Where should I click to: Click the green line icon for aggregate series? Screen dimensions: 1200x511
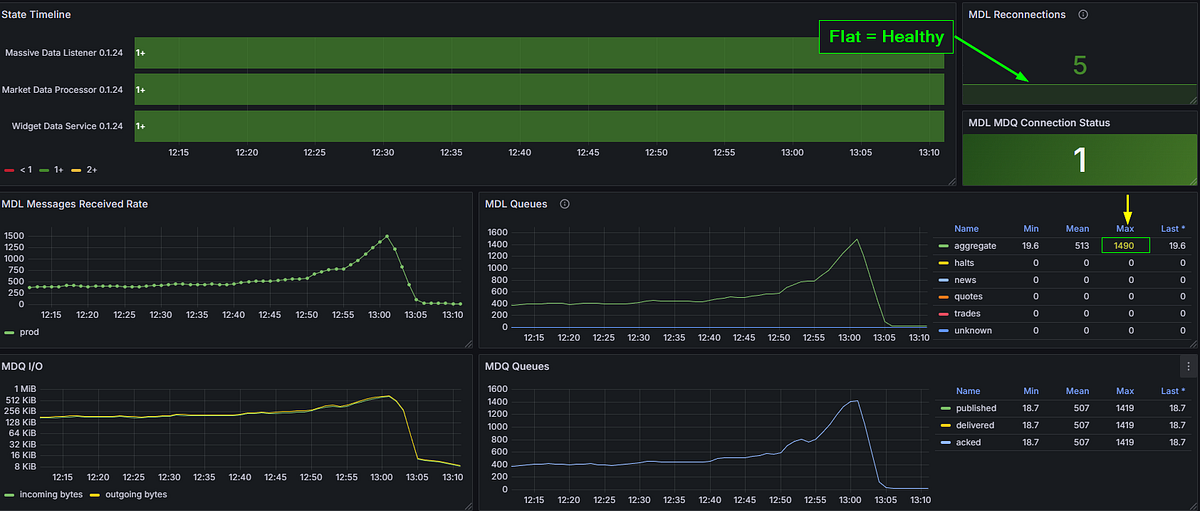tap(945, 245)
